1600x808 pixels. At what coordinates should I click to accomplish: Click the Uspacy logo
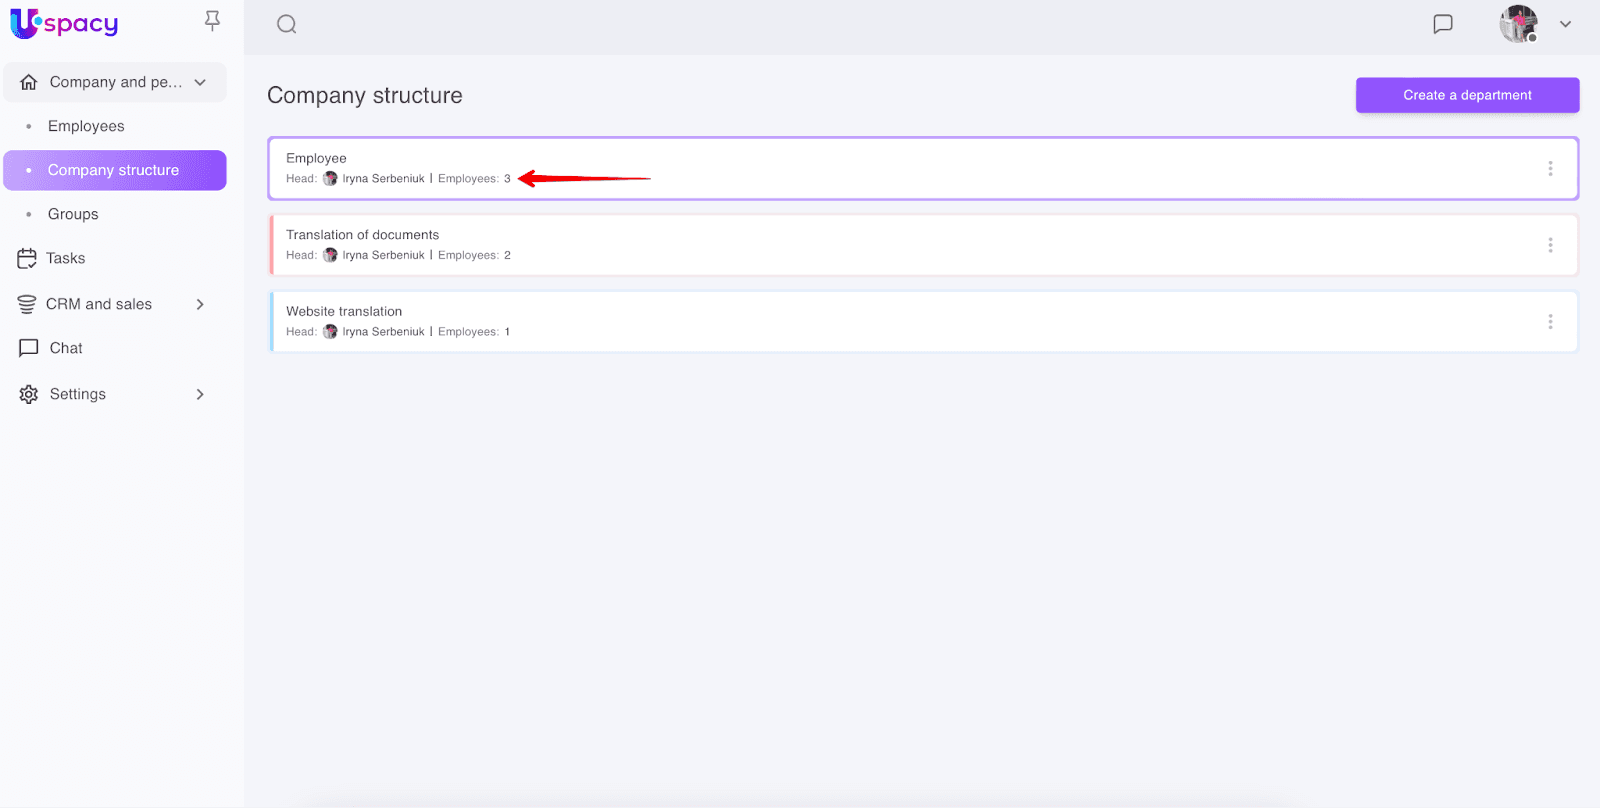click(64, 23)
